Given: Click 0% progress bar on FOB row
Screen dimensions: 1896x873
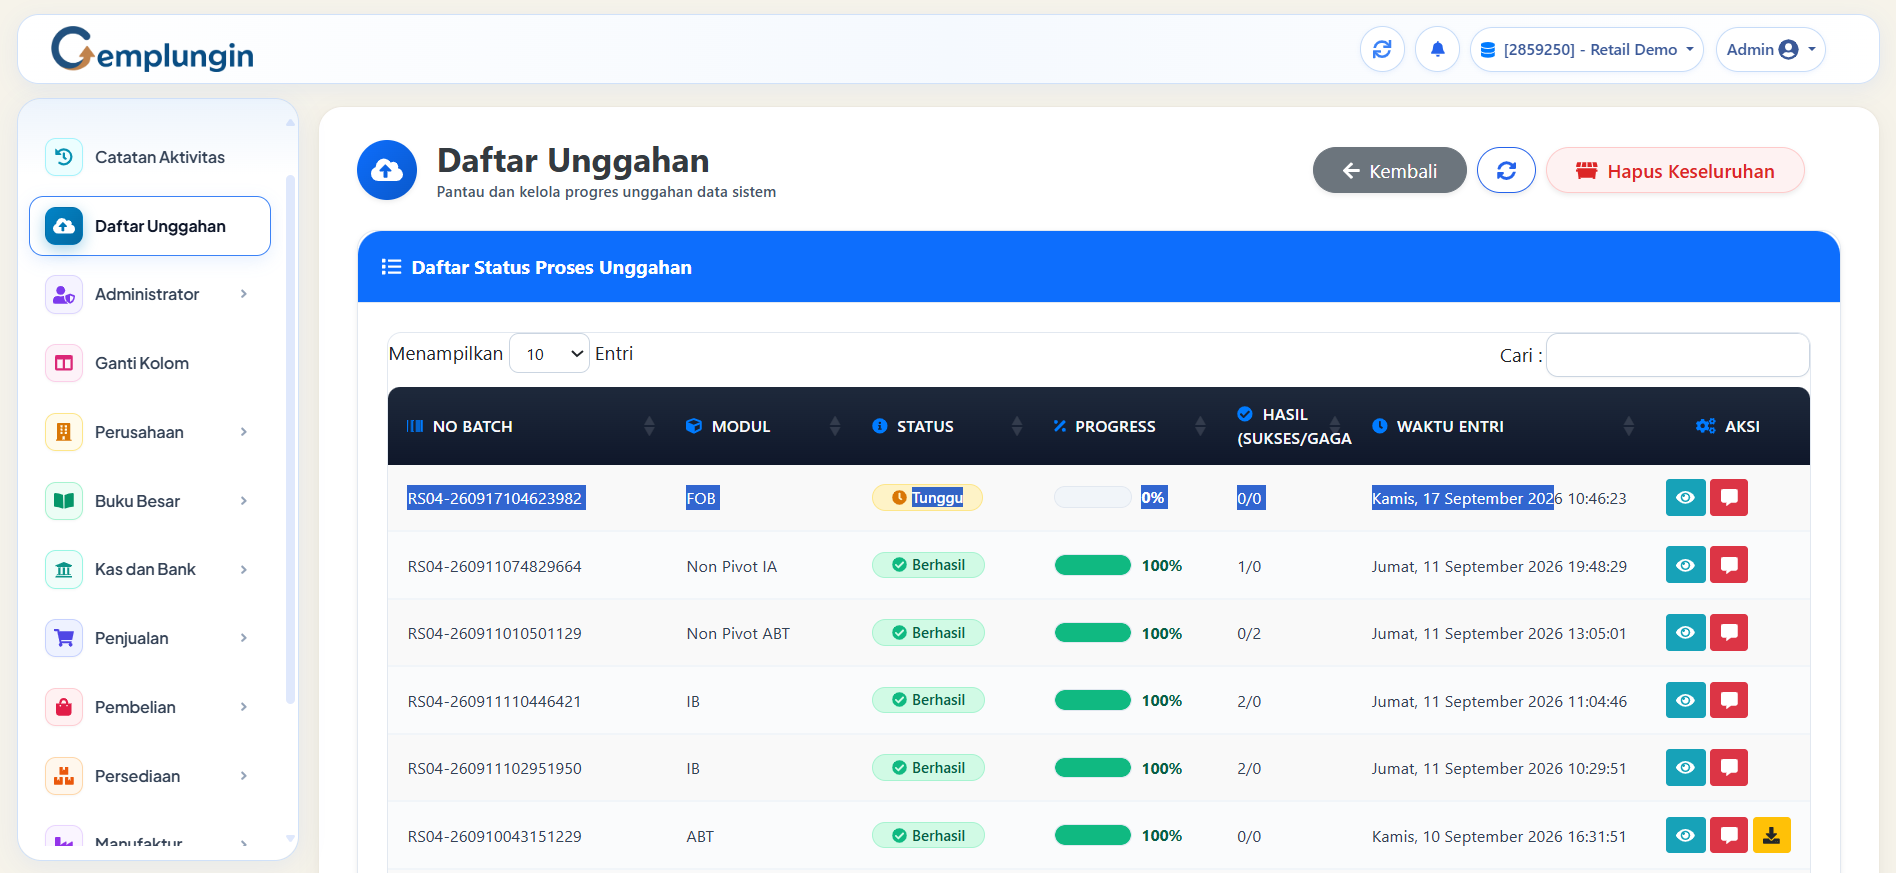Looking at the screenshot, I should click(x=1092, y=497).
